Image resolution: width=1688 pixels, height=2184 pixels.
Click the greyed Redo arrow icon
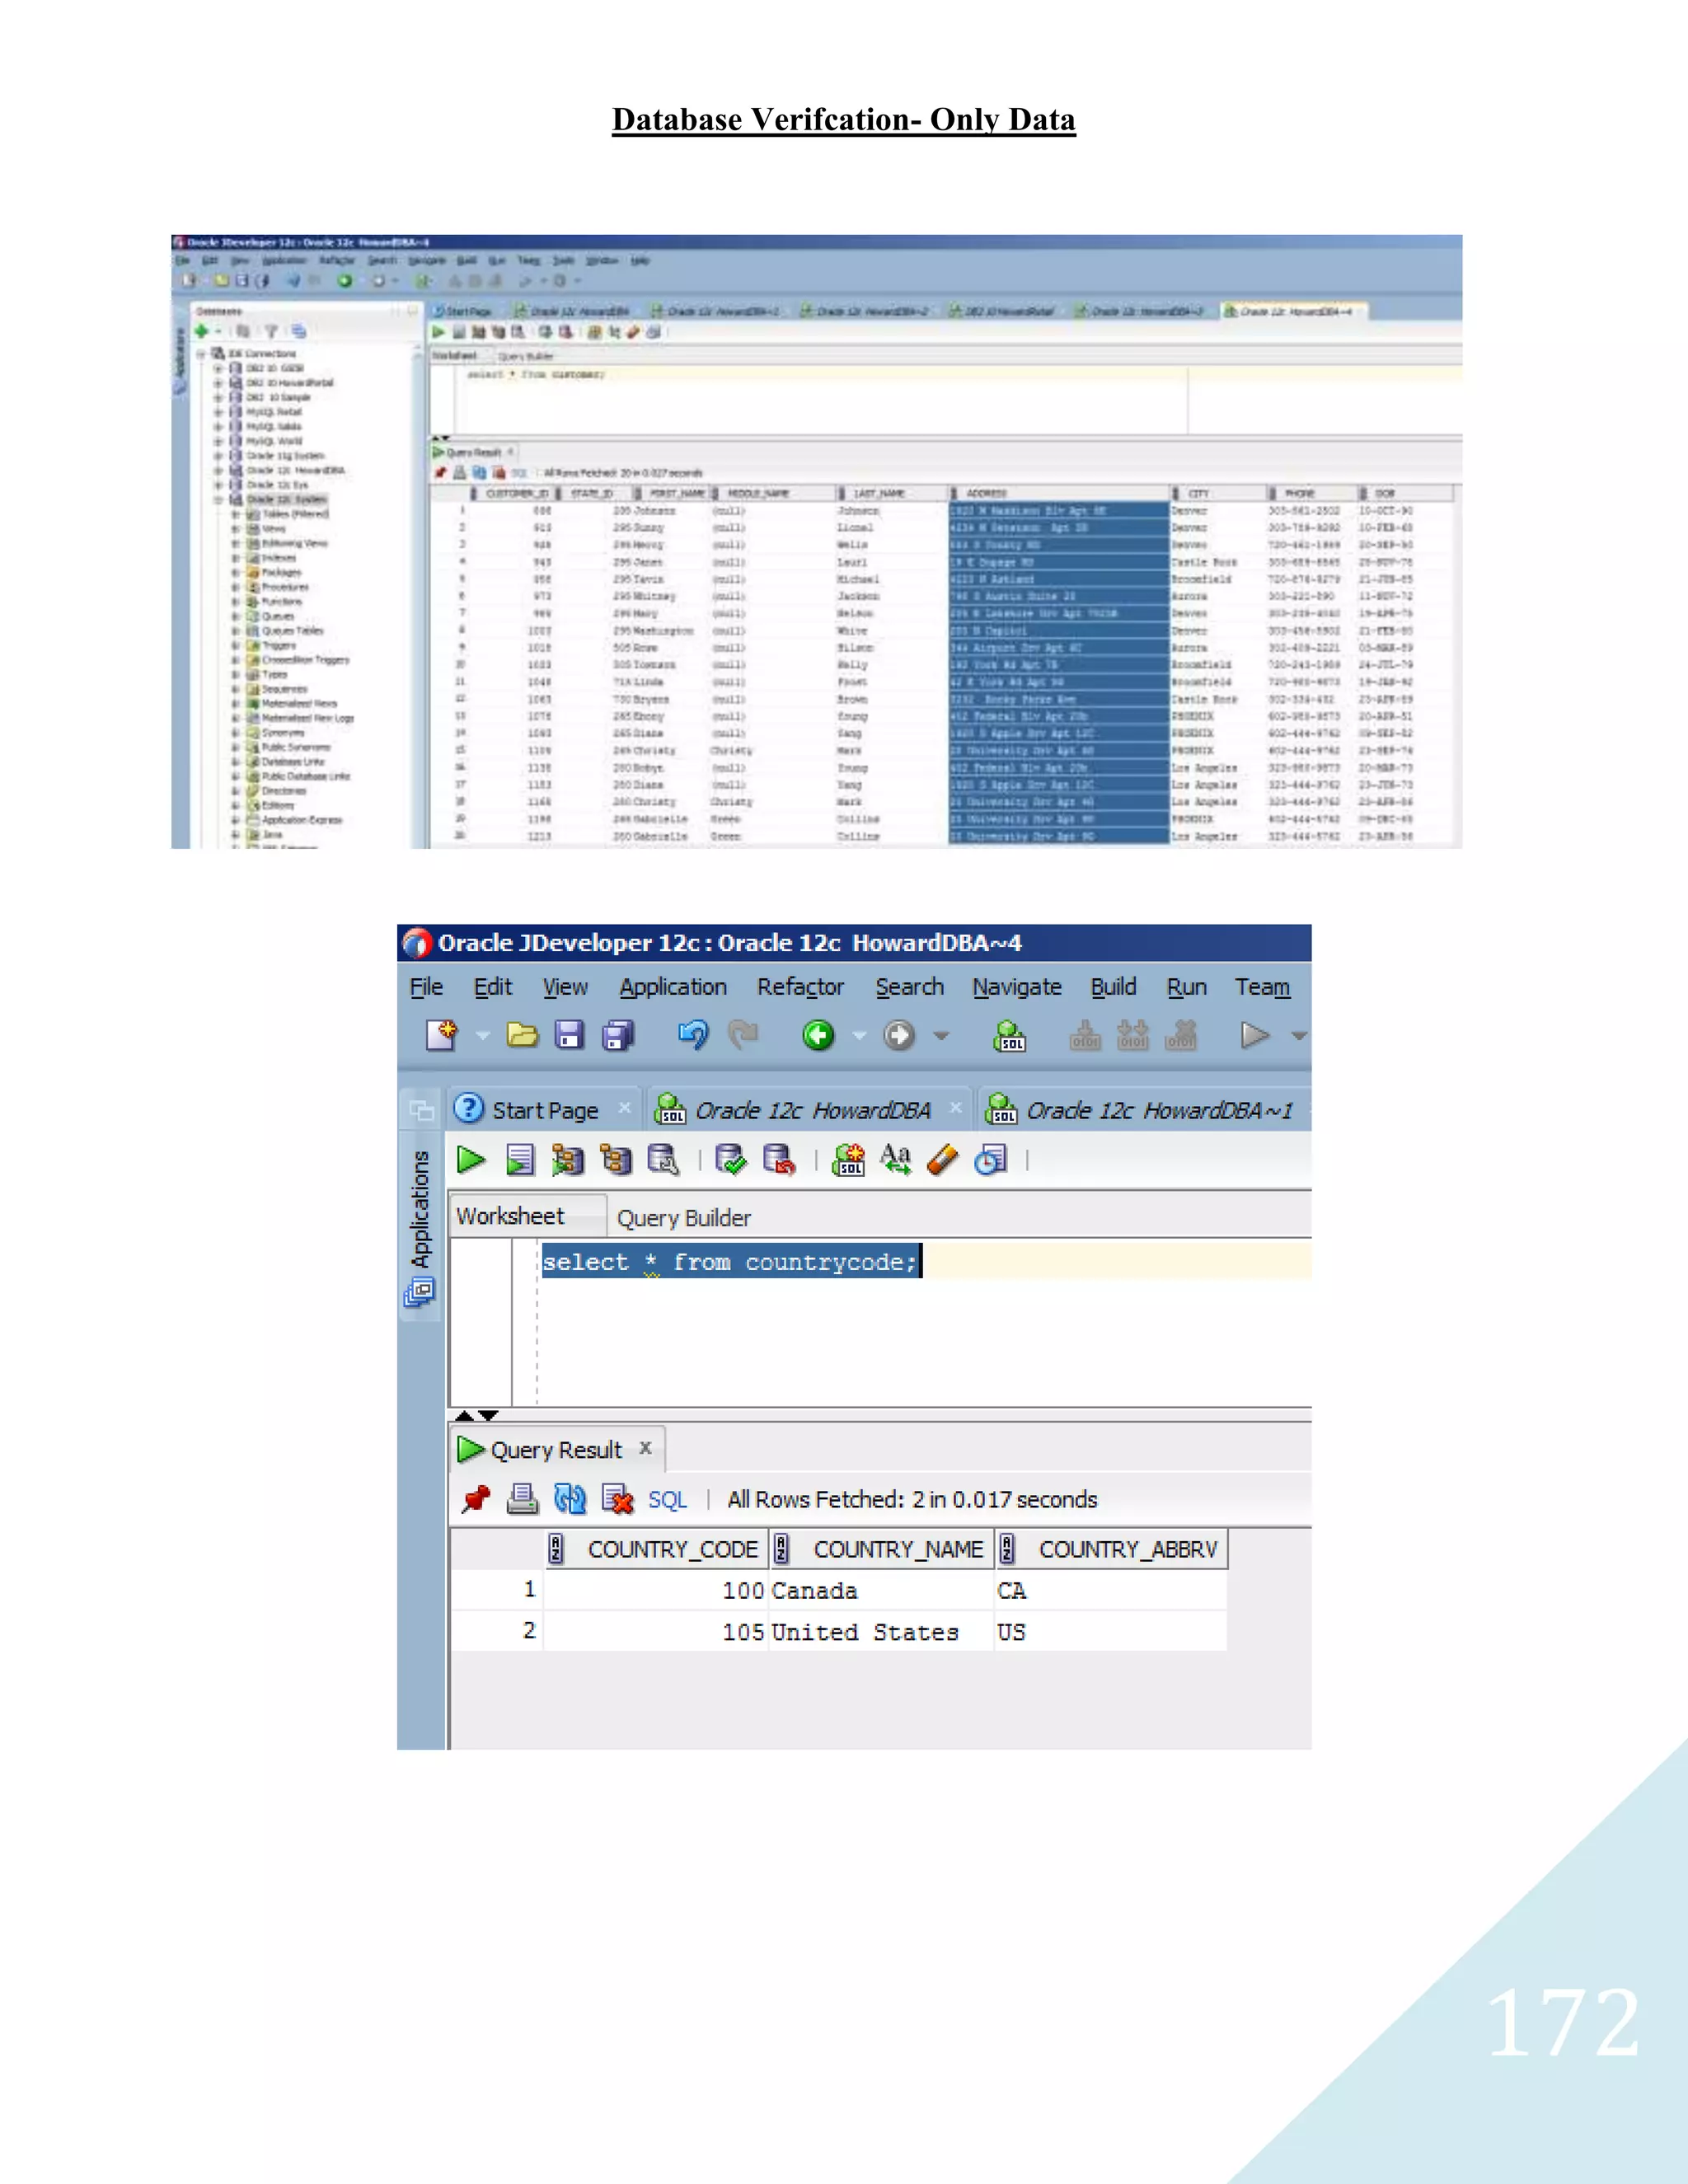coord(743,1034)
